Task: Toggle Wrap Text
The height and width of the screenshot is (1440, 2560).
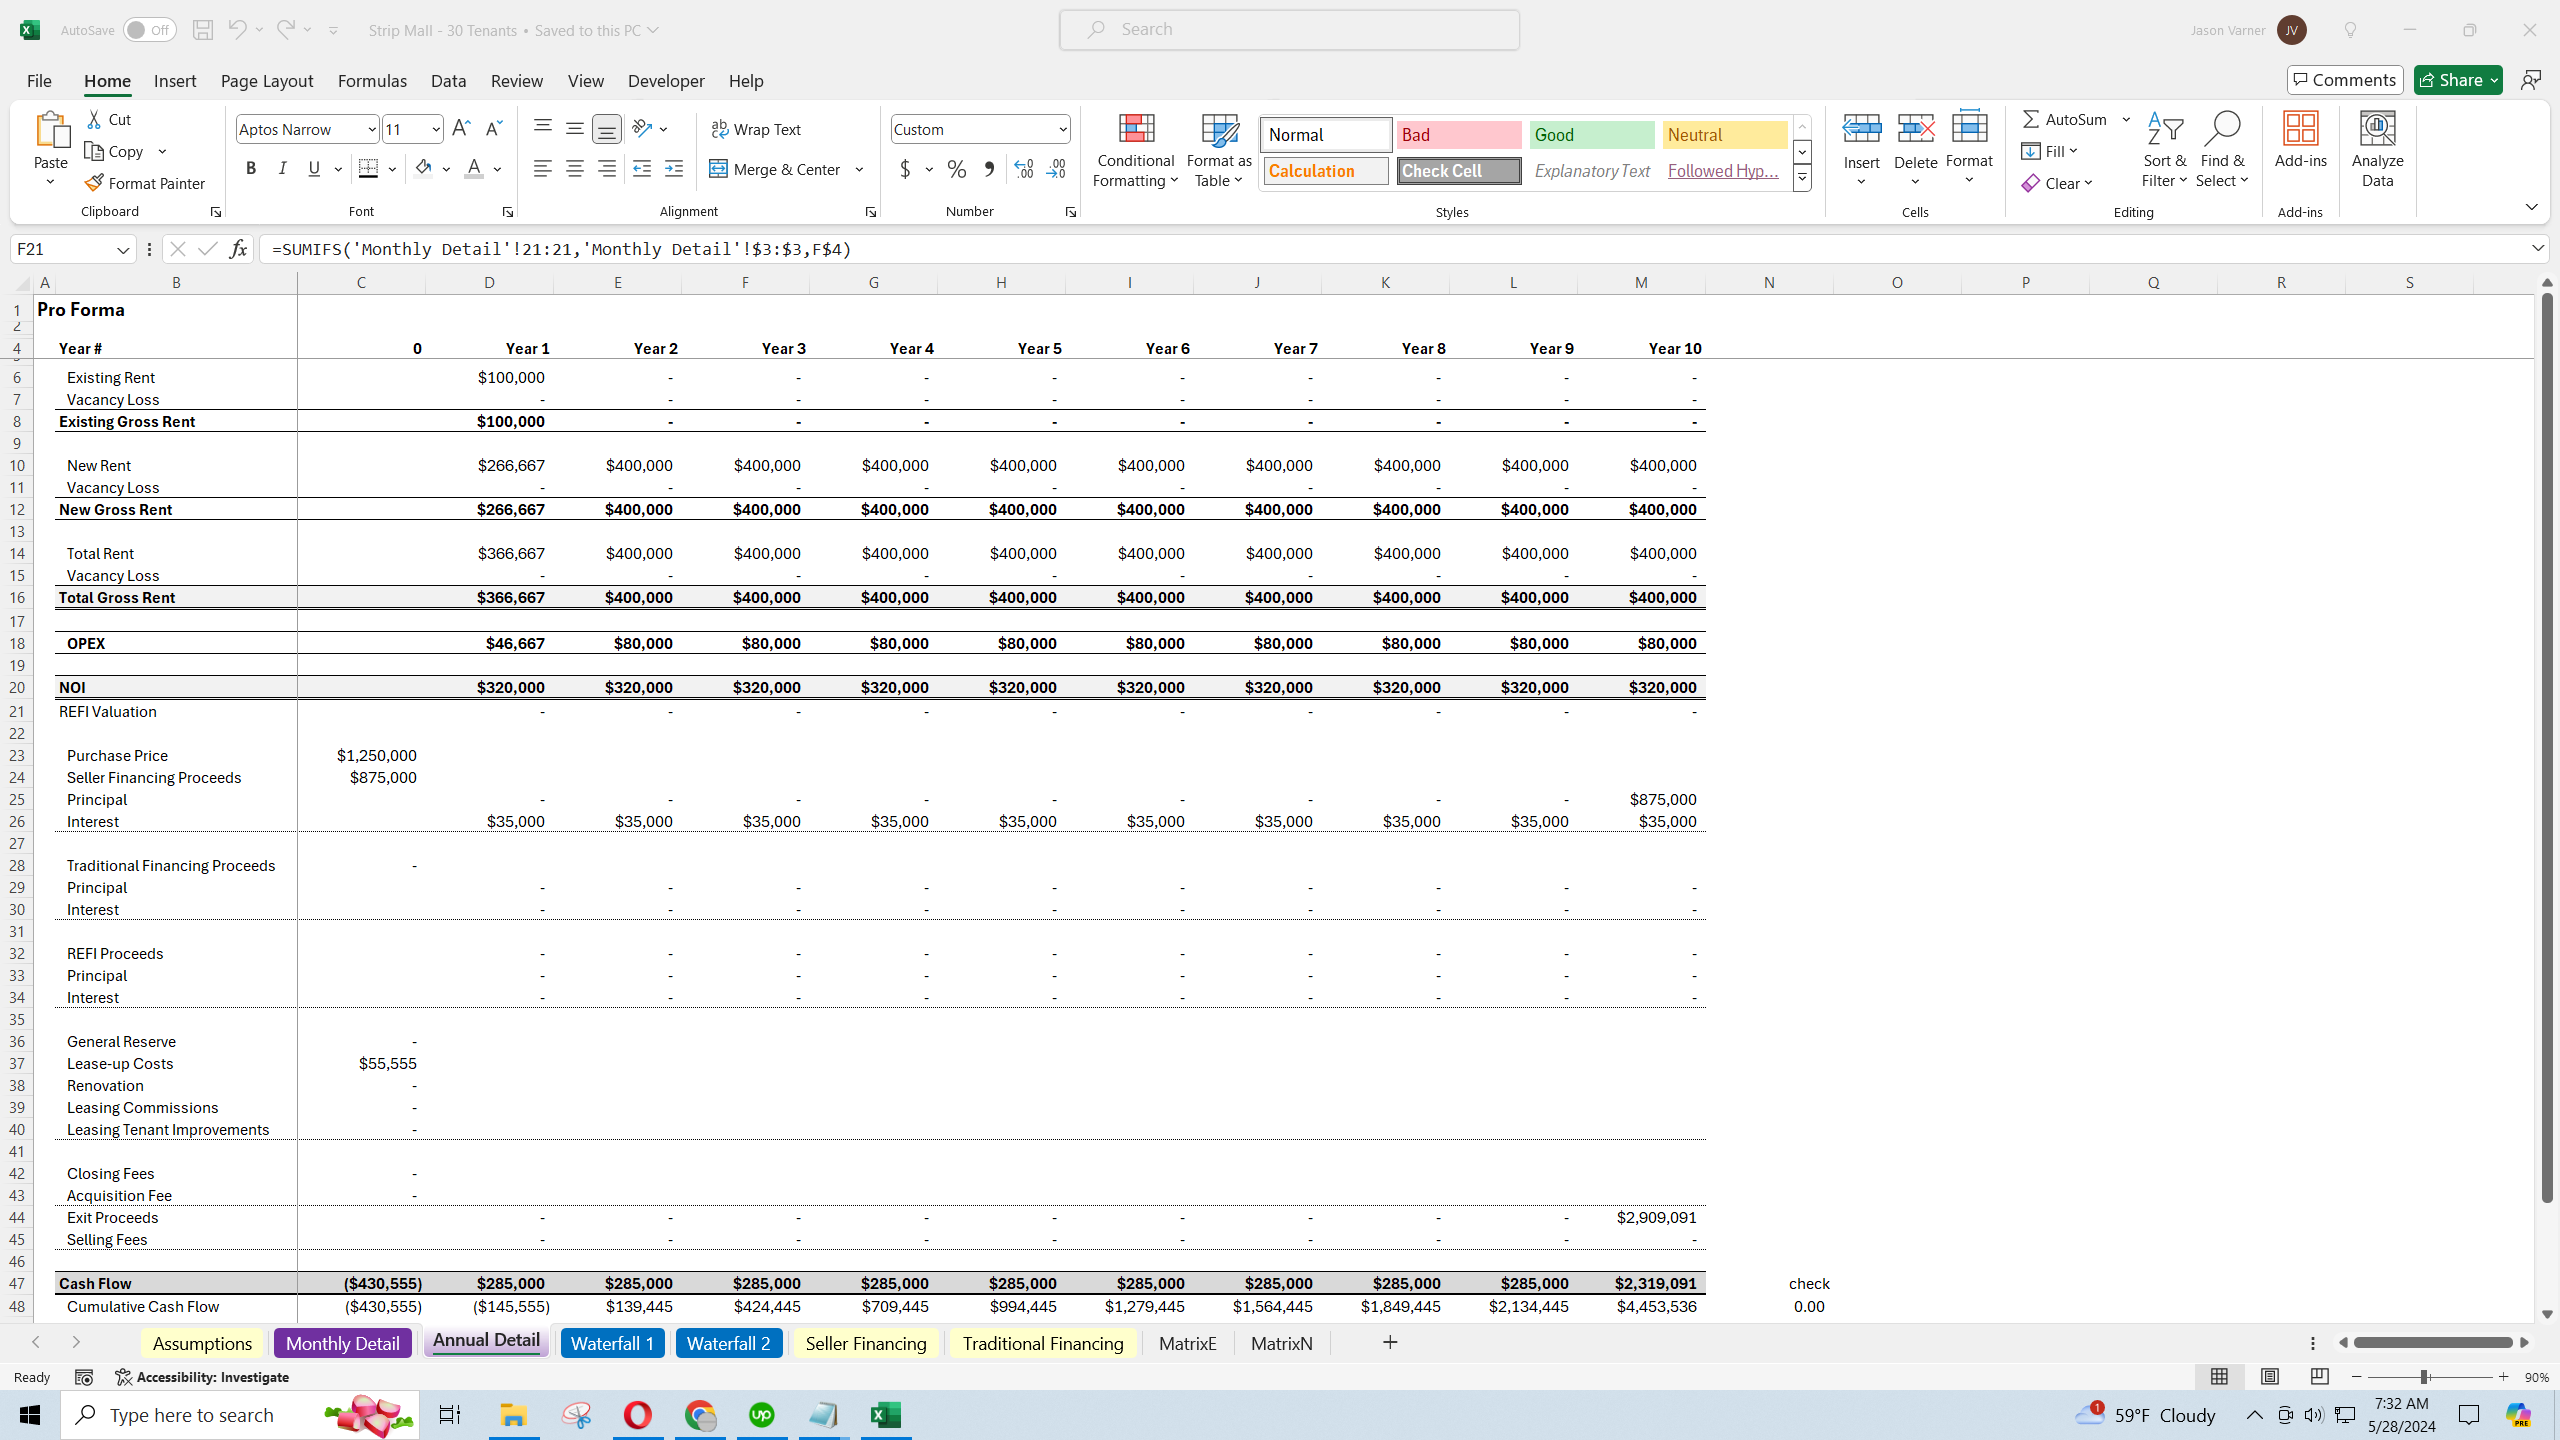Action: point(756,129)
